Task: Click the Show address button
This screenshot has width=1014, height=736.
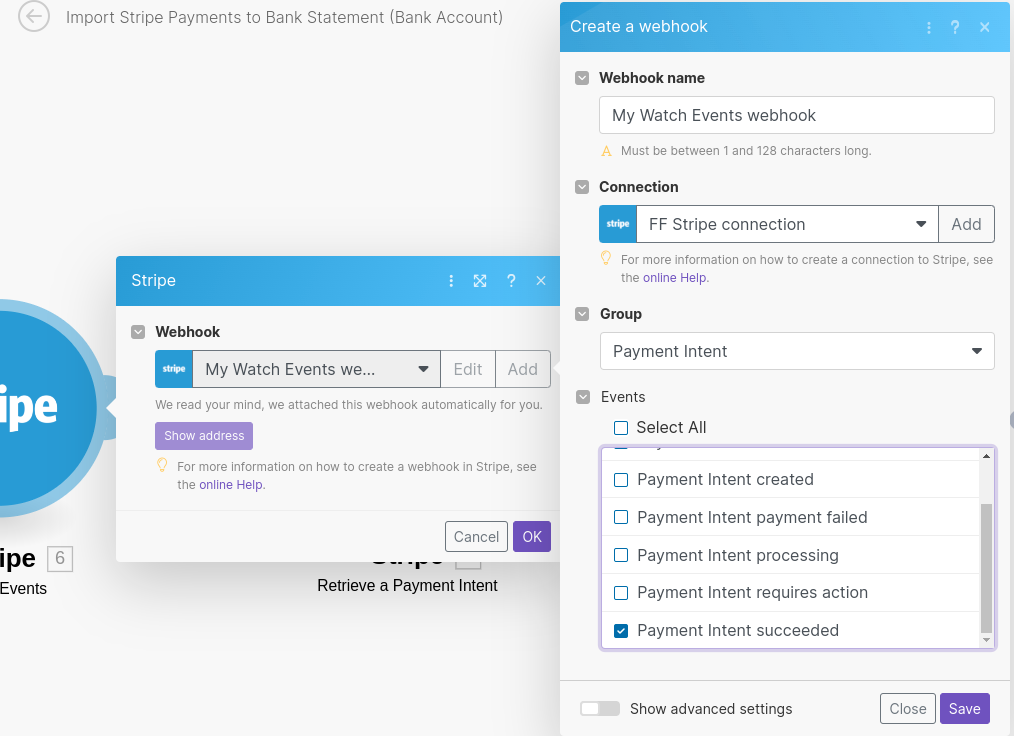Action: (x=204, y=436)
